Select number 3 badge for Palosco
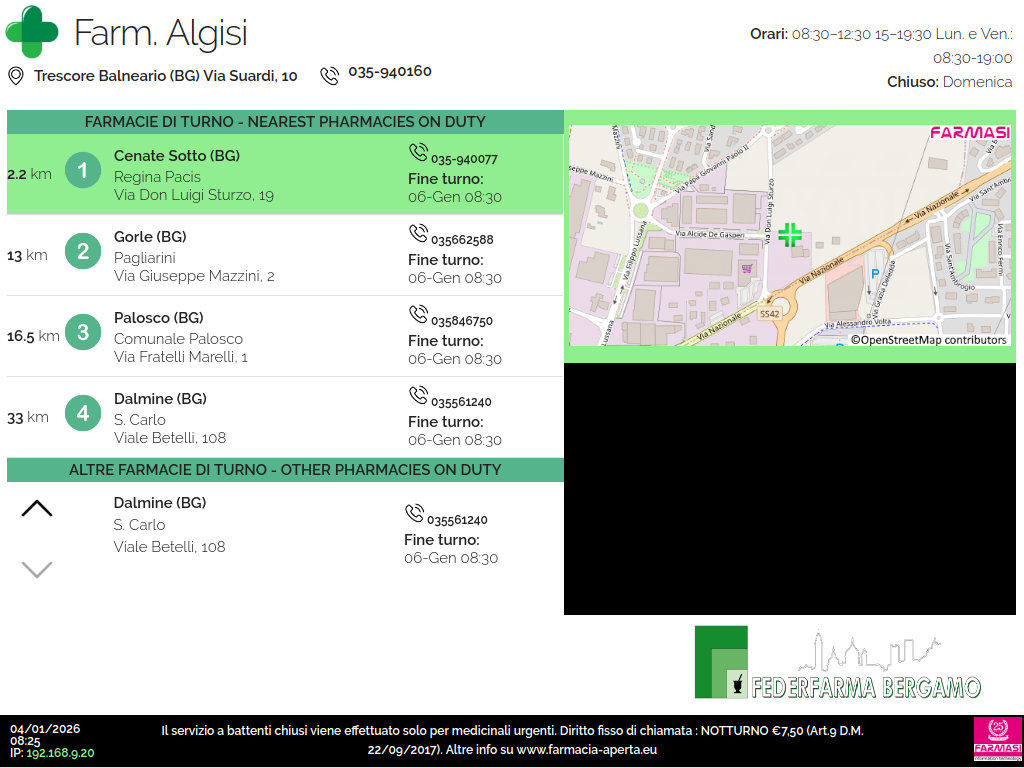This screenshot has height=768, width=1024. [x=83, y=332]
